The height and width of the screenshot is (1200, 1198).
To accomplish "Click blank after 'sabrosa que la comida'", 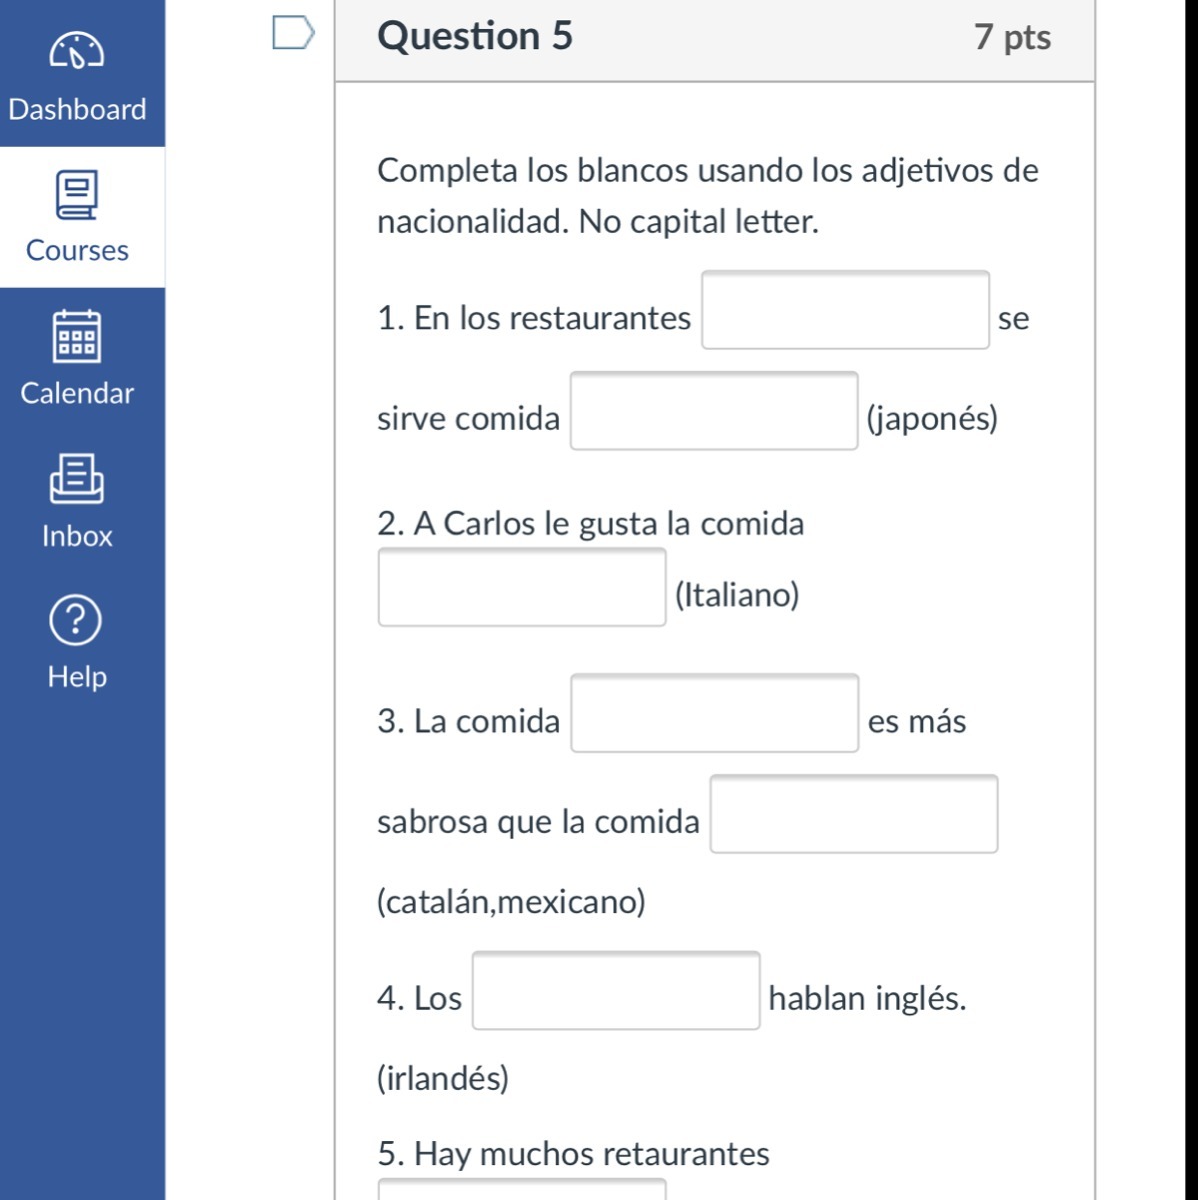I will click(853, 814).
